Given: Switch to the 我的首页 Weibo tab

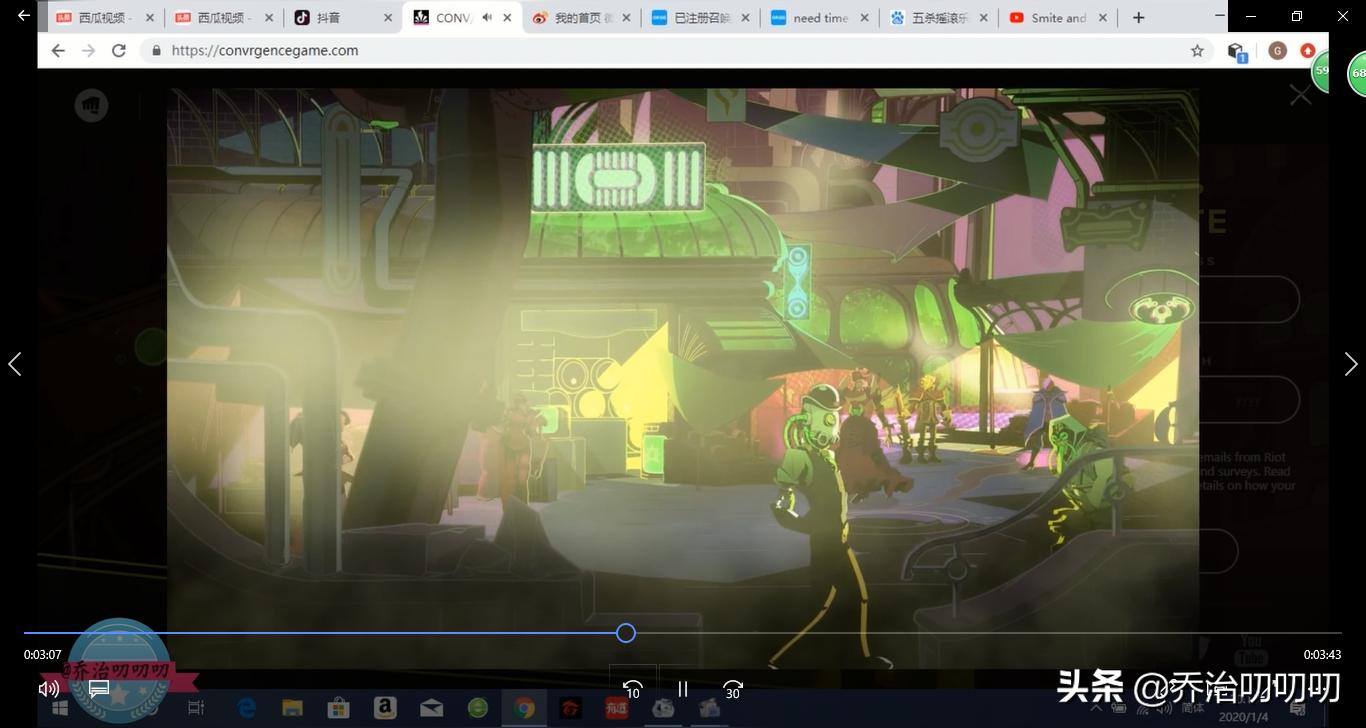Looking at the screenshot, I should [583, 18].
